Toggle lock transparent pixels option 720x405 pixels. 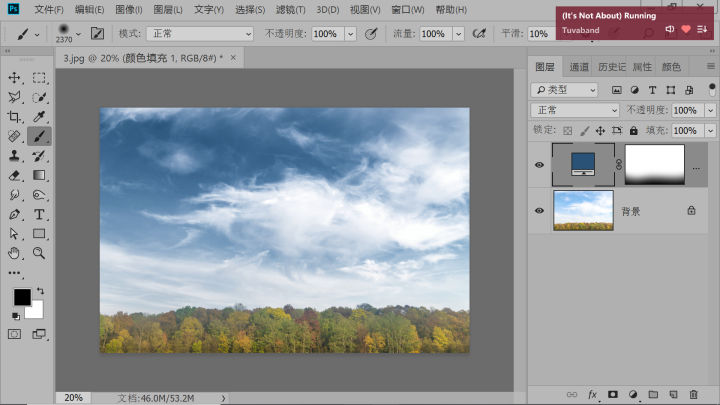tap(567, 130)
